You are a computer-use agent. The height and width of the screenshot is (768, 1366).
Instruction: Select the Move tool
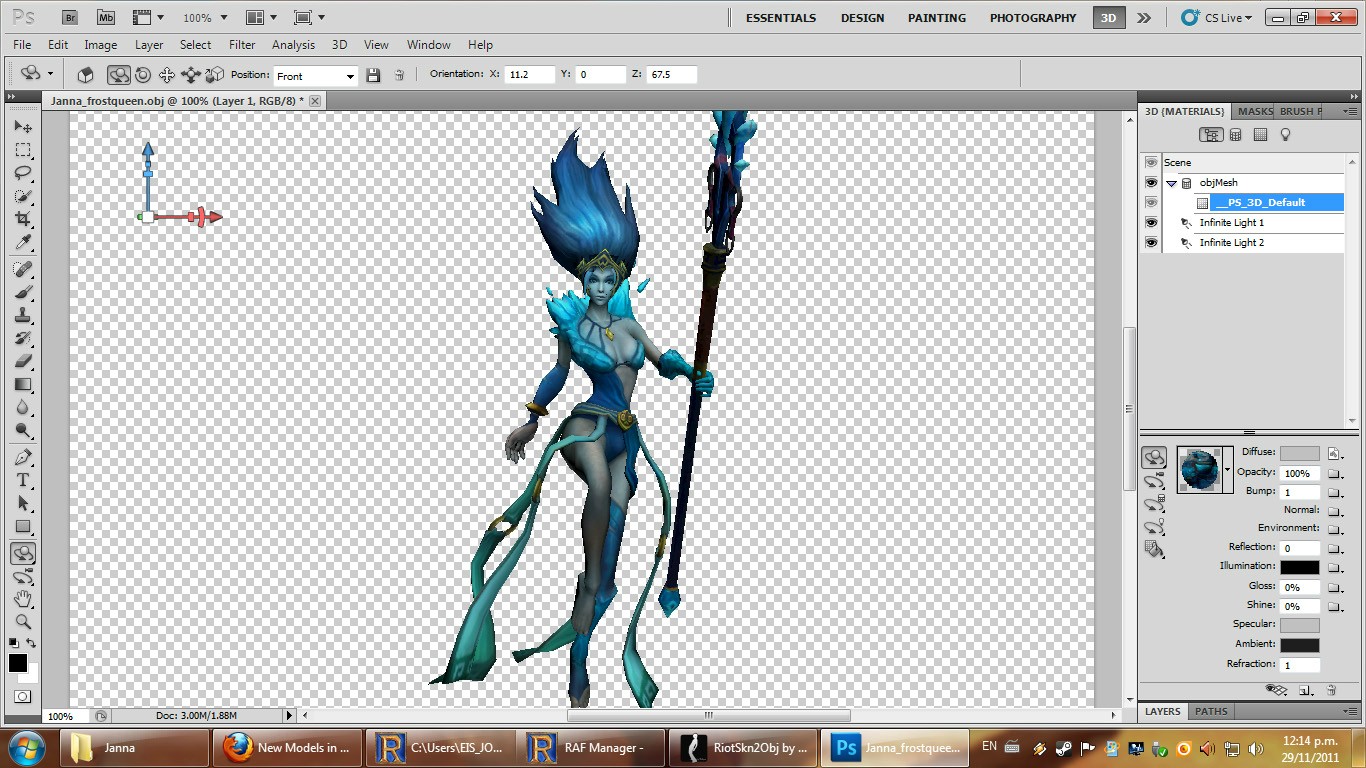click(23, 127)
